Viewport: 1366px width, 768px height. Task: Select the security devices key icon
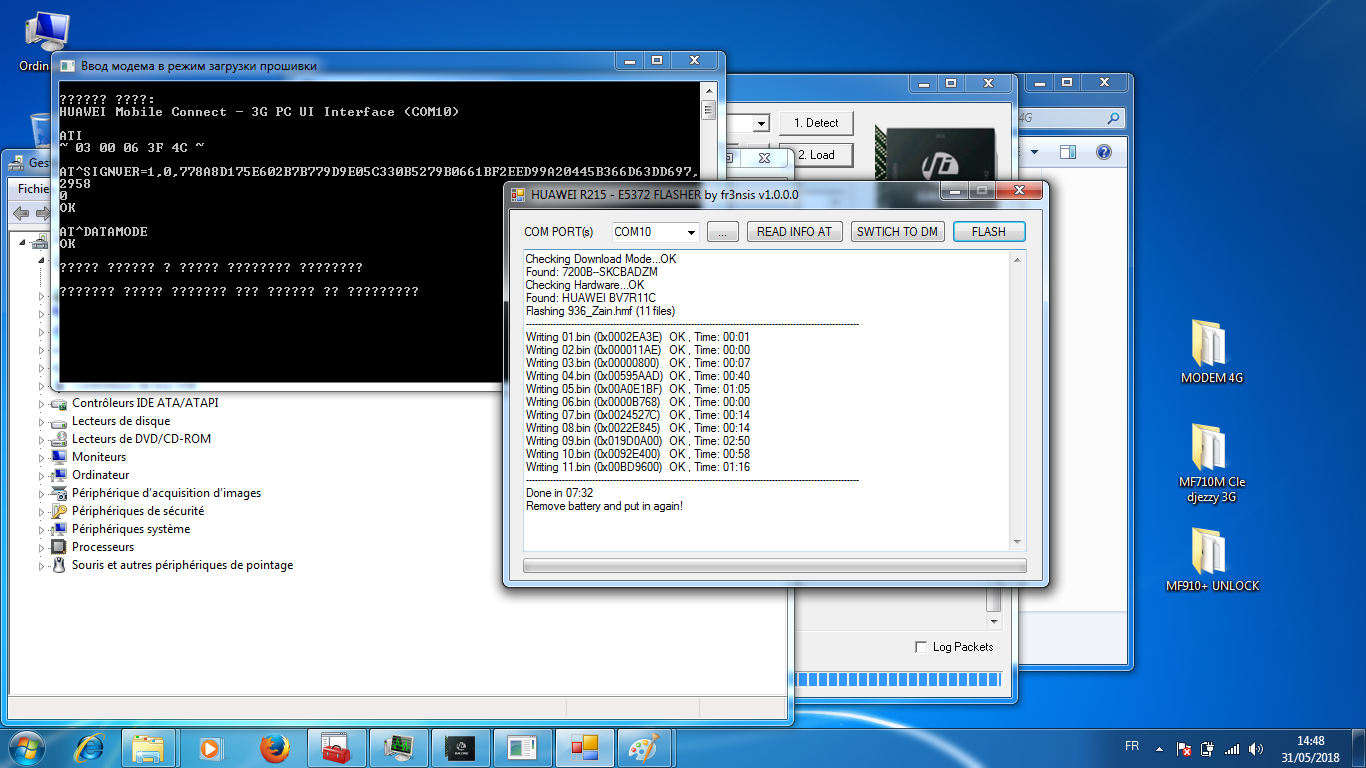pos(59,511)
